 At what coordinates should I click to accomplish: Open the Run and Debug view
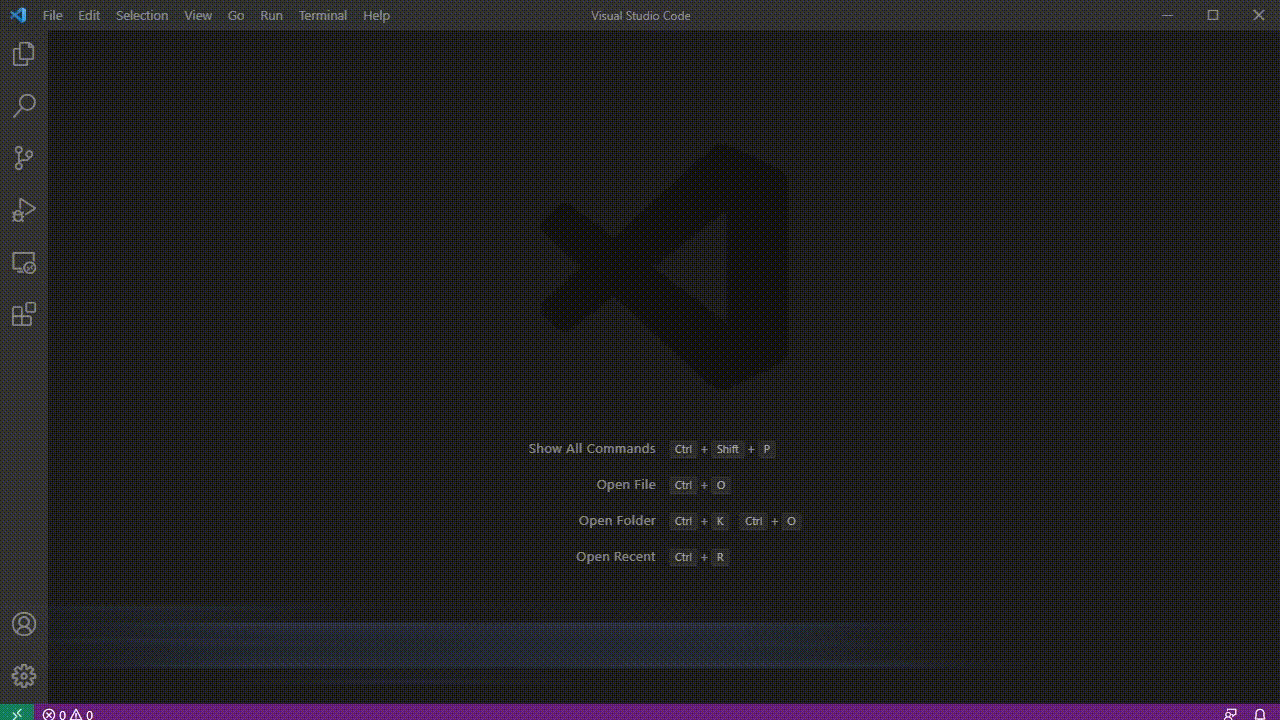click(22, 210)
